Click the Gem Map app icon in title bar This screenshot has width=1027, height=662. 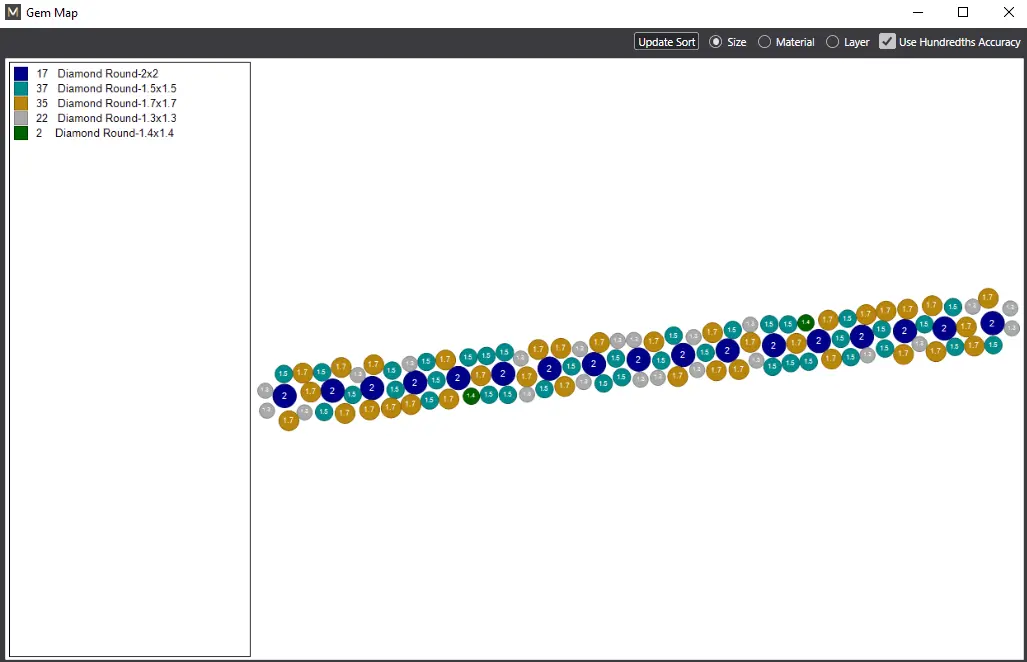coord(12,12)
